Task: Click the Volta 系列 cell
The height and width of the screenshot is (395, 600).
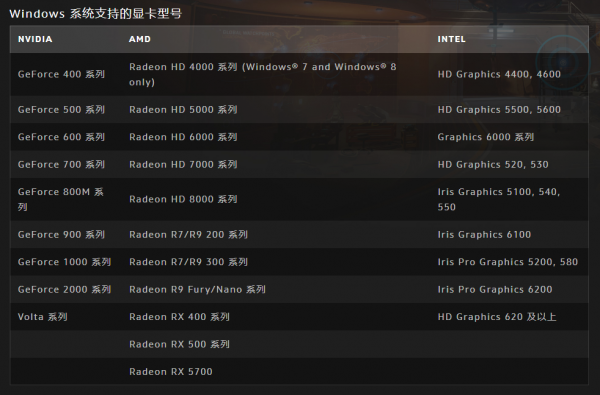Action: pyautogui.click(x=42, y=317)
